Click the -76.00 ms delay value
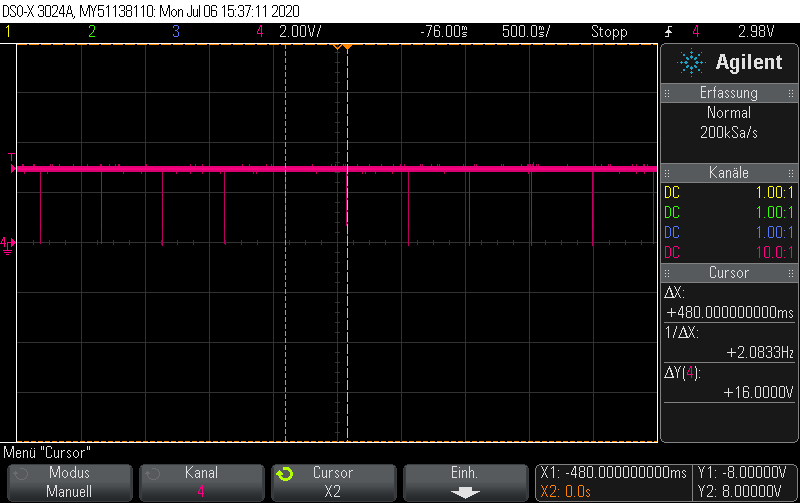The width and height of the screenshot is (800, 503). [x=444, y=32]
